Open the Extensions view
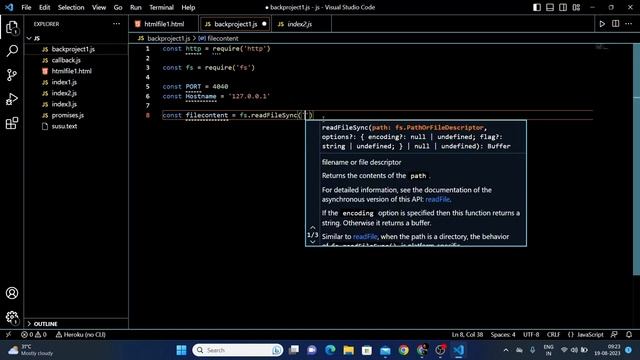640x360 pixels. 12,123
